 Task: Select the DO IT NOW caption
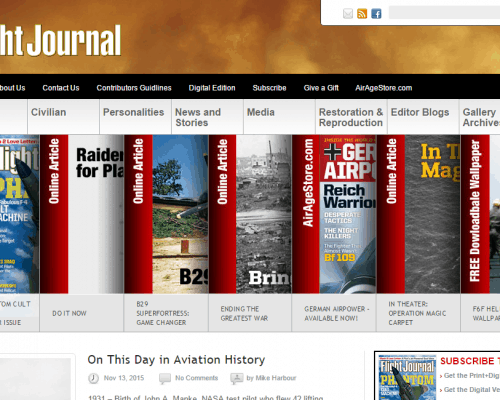click(69, 313)
